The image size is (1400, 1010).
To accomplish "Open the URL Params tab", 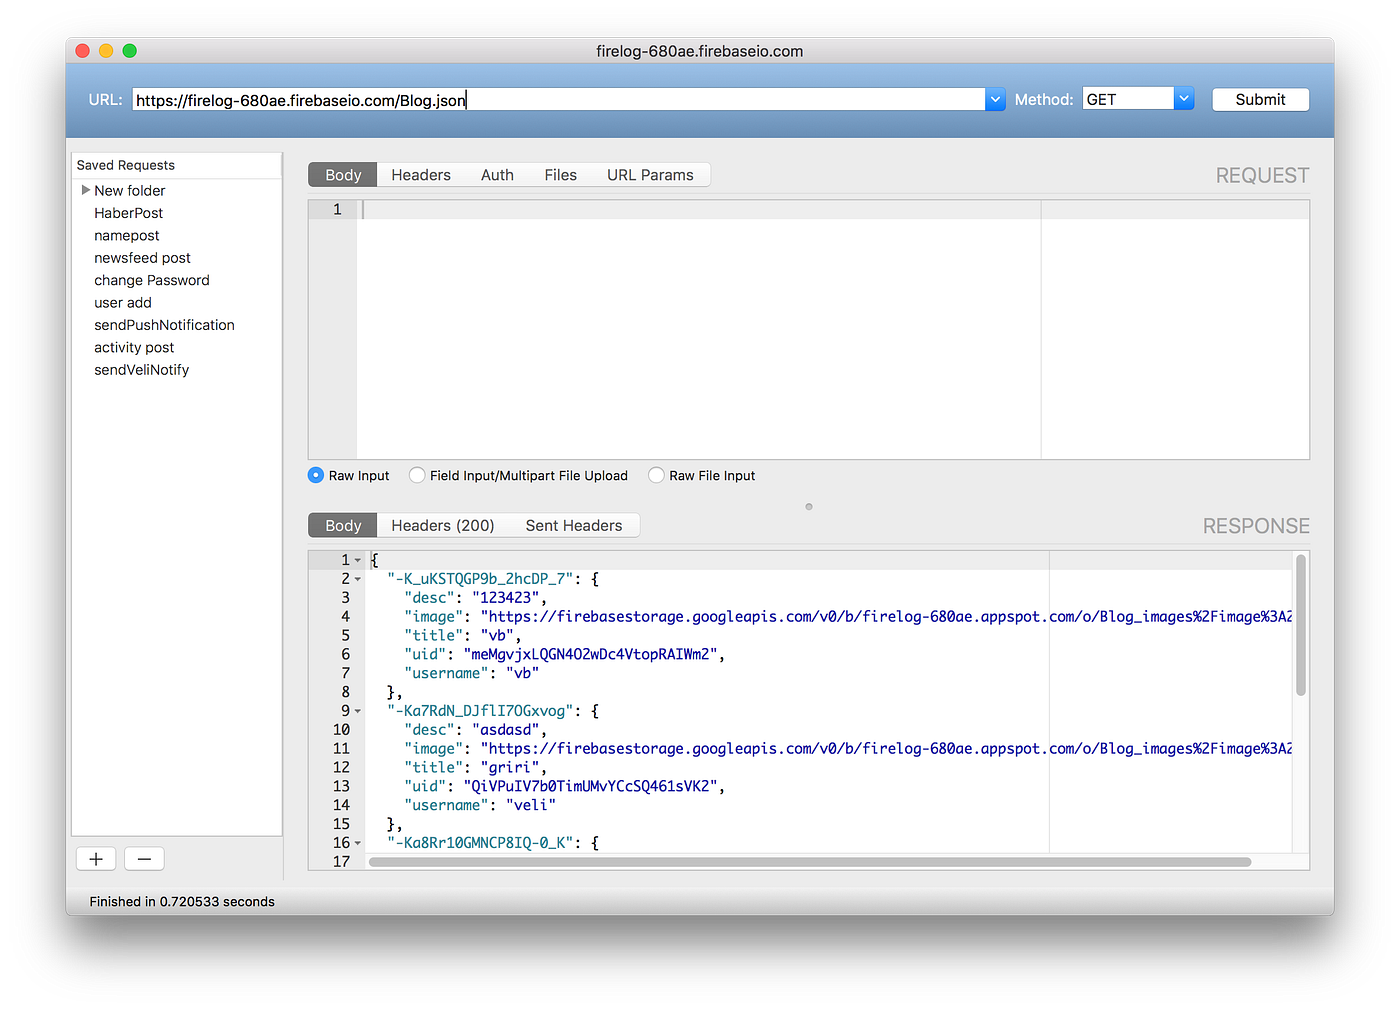I will point(650,175).
